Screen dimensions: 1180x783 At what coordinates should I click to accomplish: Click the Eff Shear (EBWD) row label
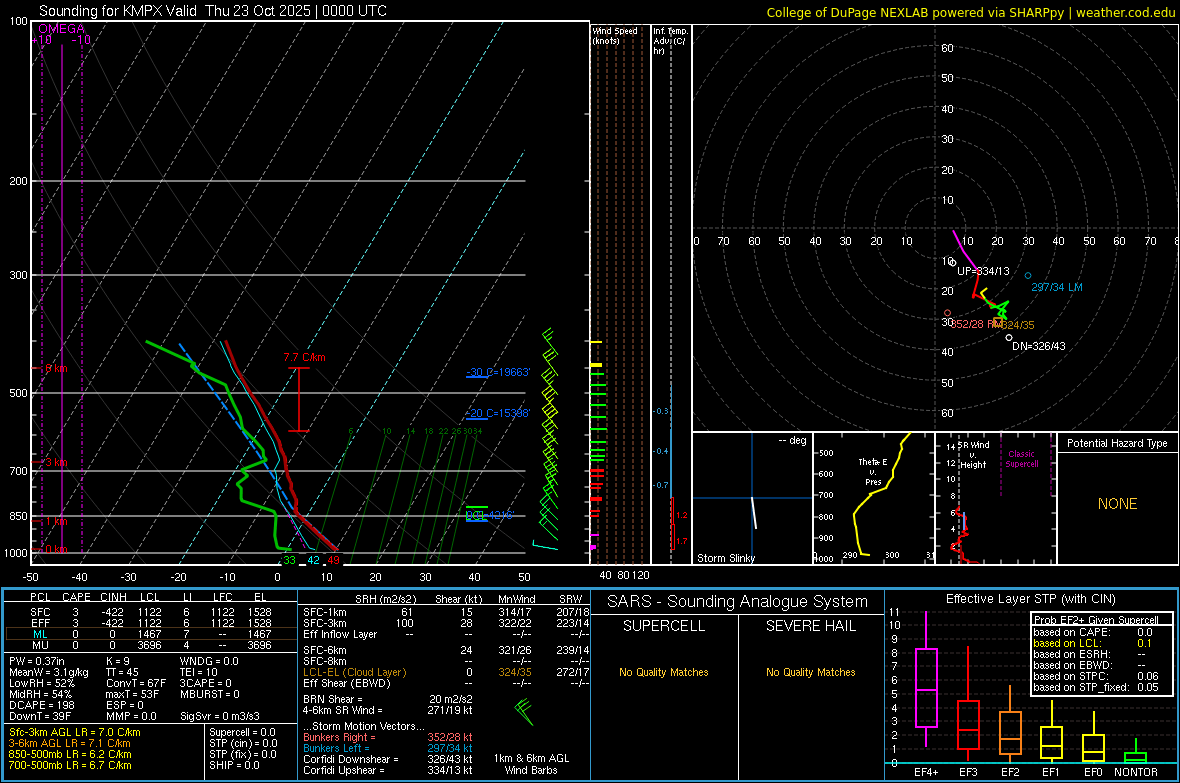(x=347, y=684)
